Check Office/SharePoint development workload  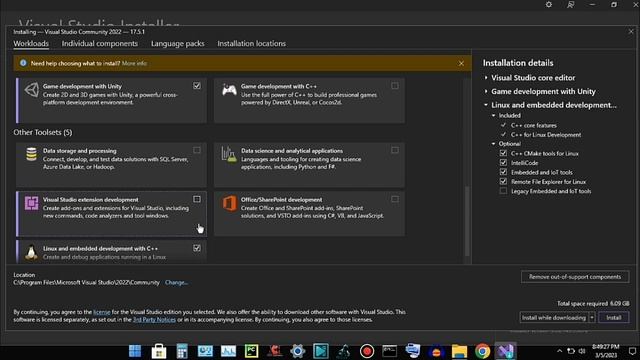(395, 199)
